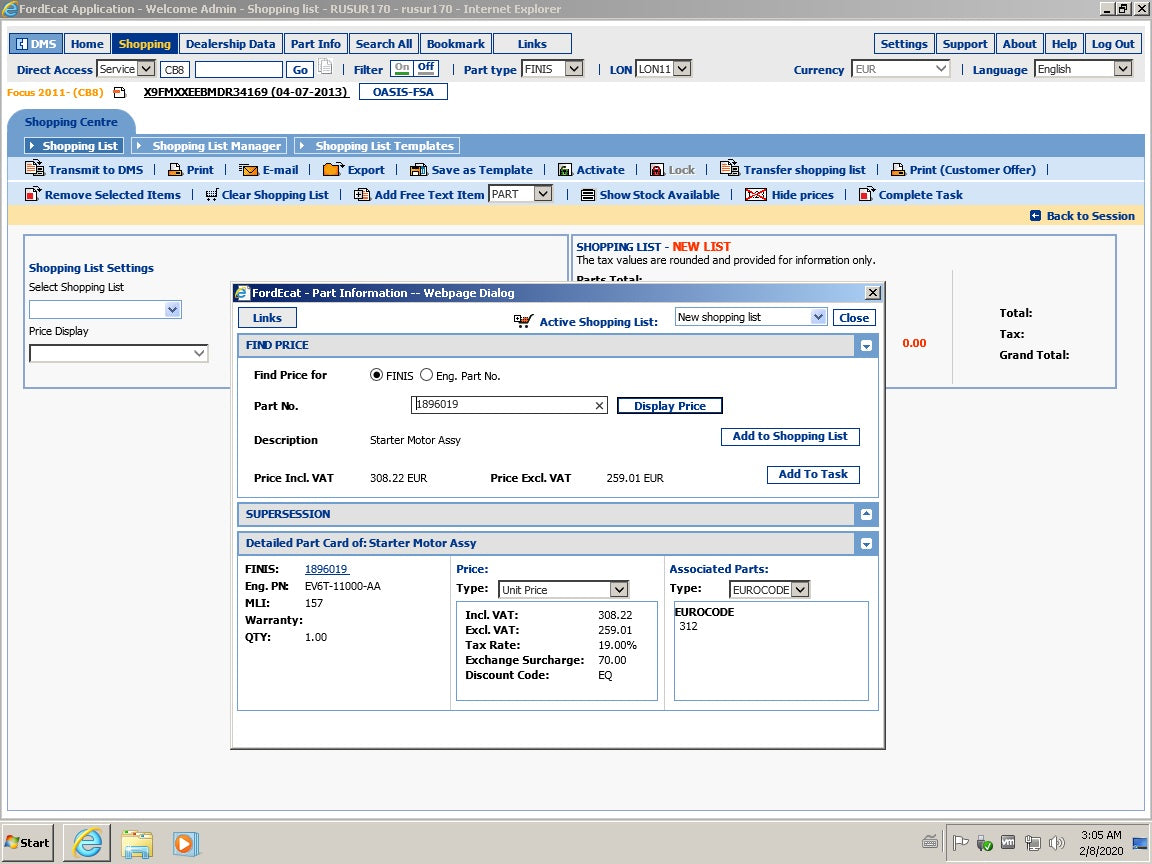Viewport: 1152px width, 864px height.
Task: Click the Transmit to DMS icon
Action: 35,168
